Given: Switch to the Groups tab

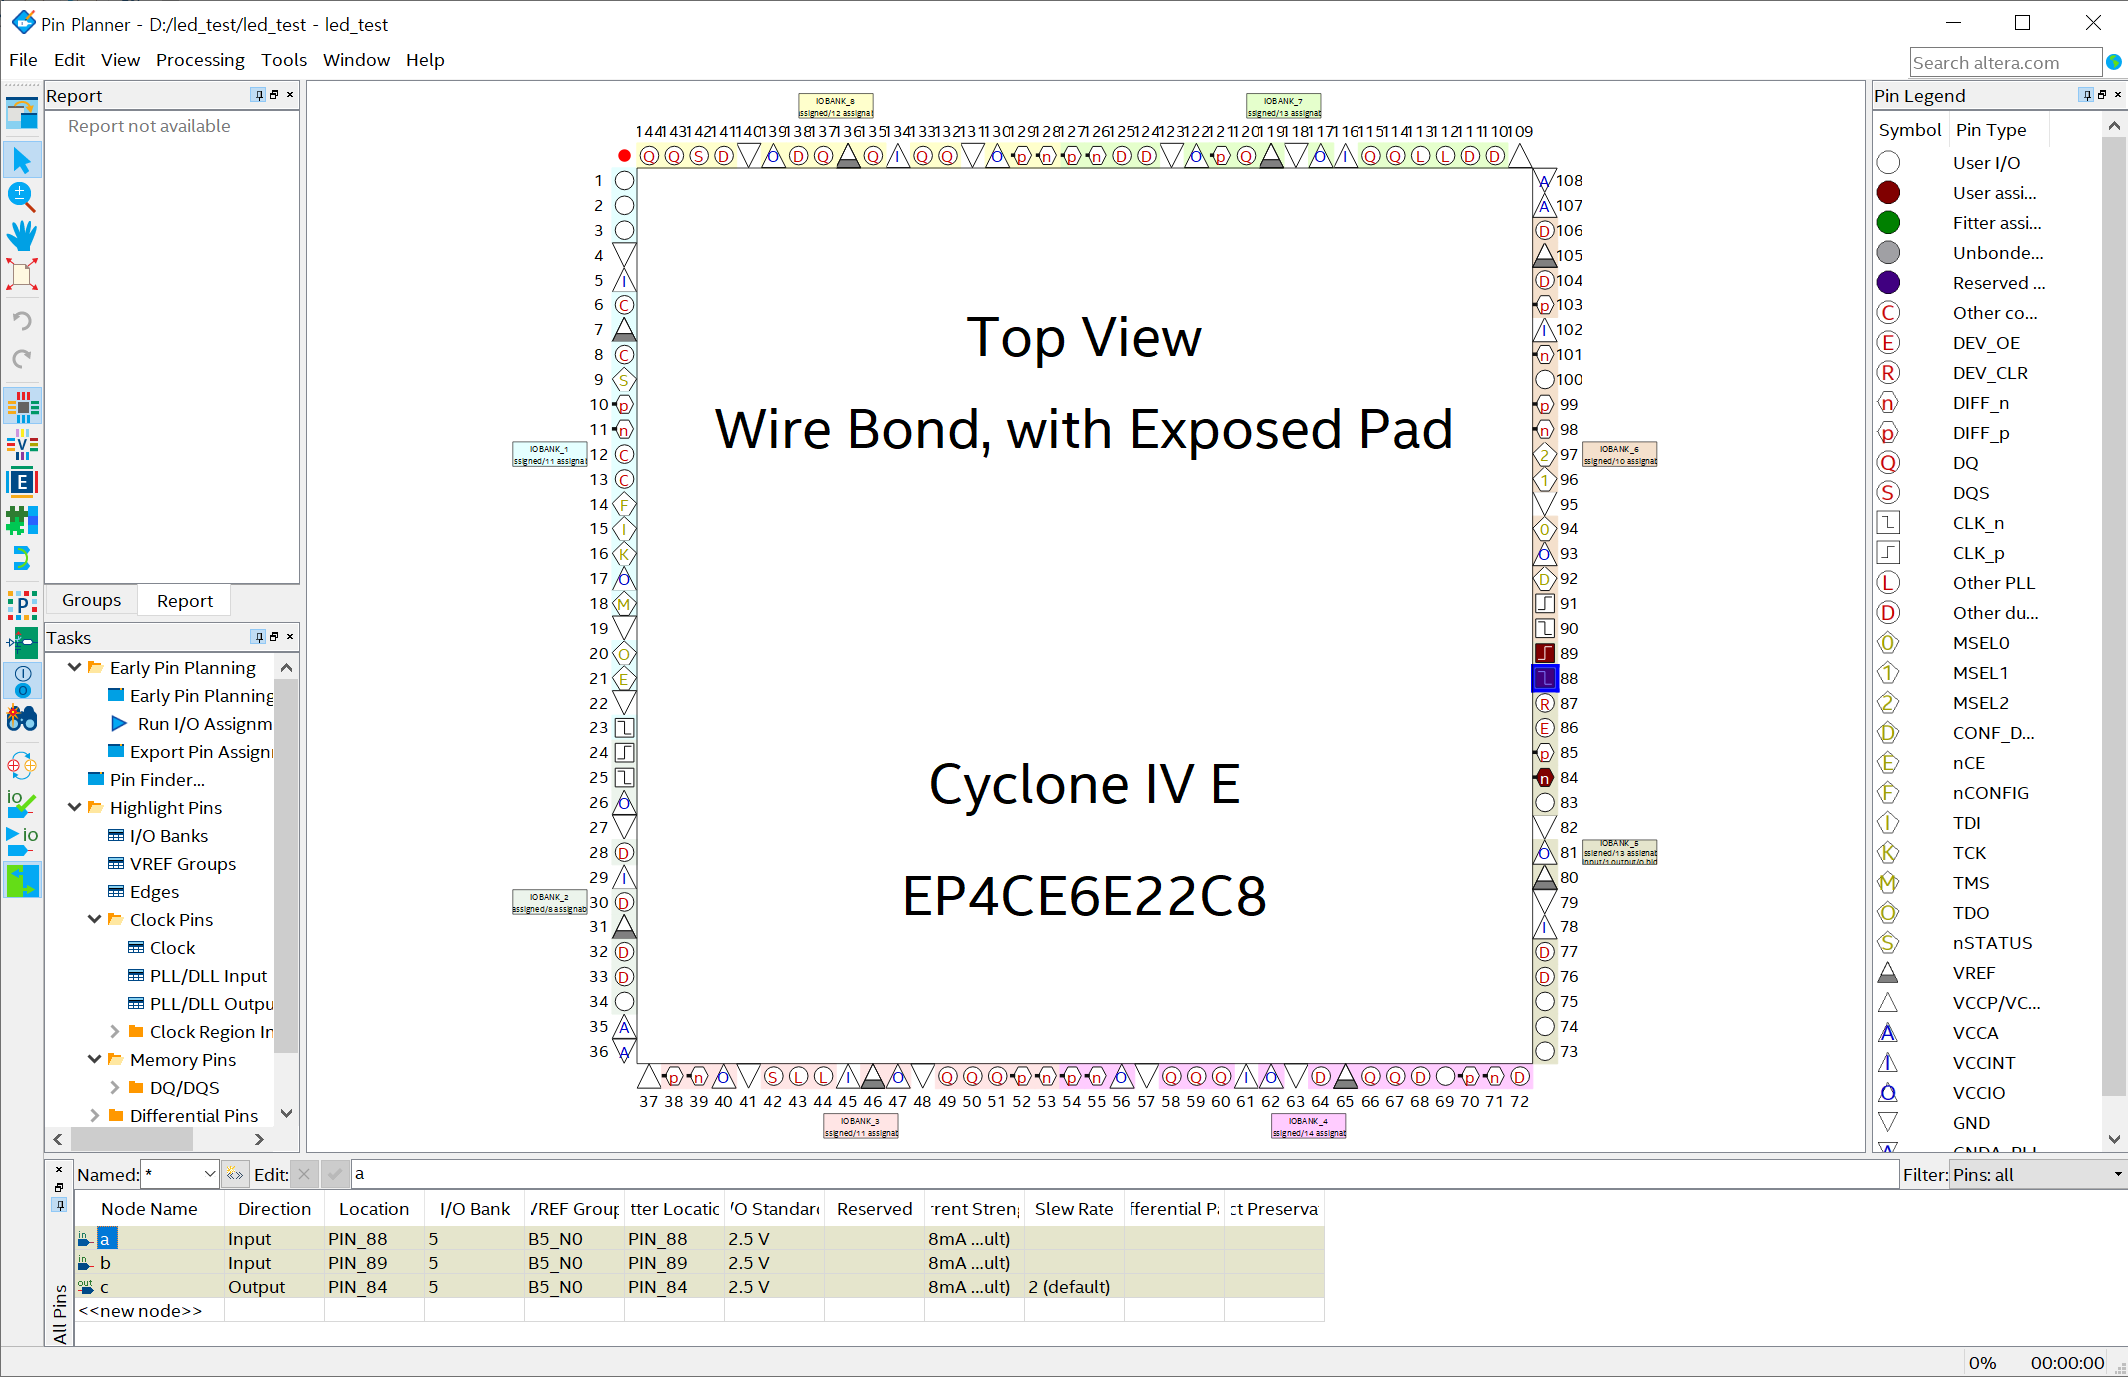Looking at the screenshot, I should (x=91, y=600).
